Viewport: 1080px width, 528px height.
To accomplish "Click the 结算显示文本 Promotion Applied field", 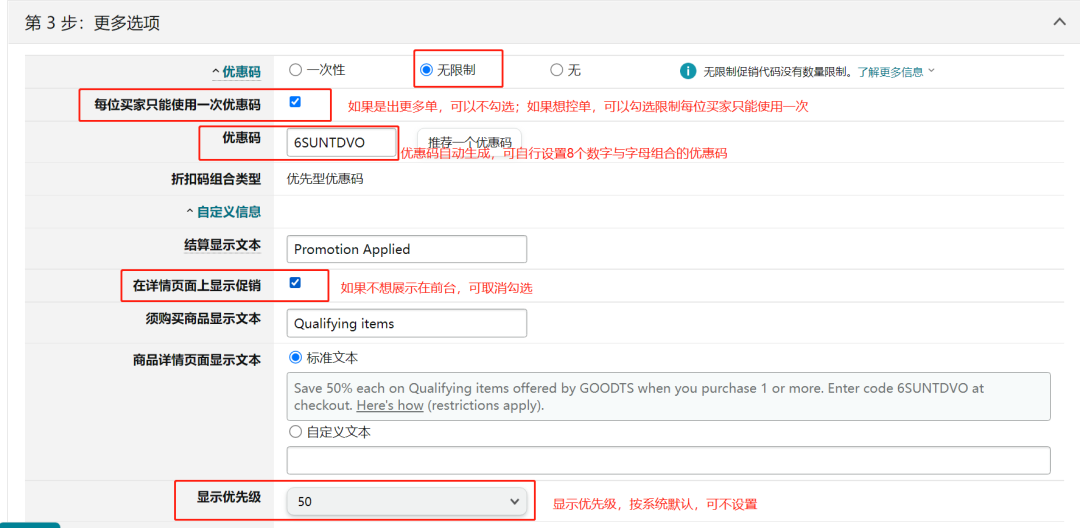I will (x=406, y=249).
